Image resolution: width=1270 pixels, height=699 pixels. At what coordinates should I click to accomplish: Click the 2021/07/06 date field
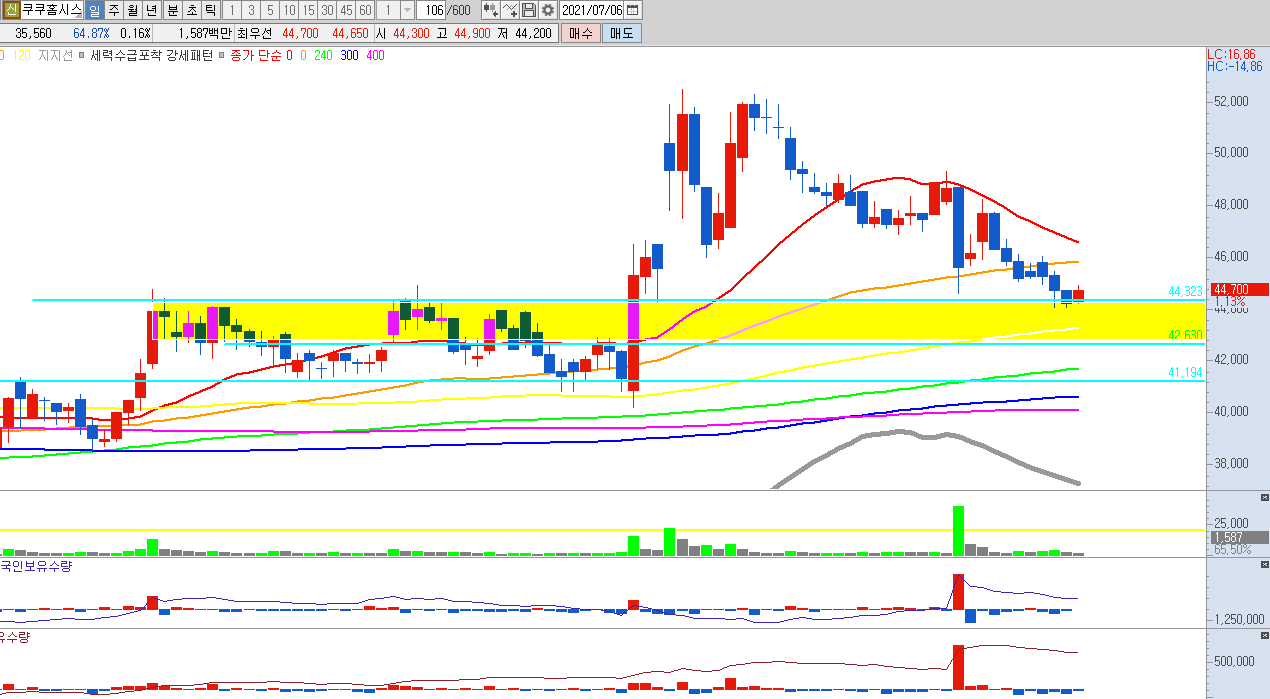pos(592,10)
